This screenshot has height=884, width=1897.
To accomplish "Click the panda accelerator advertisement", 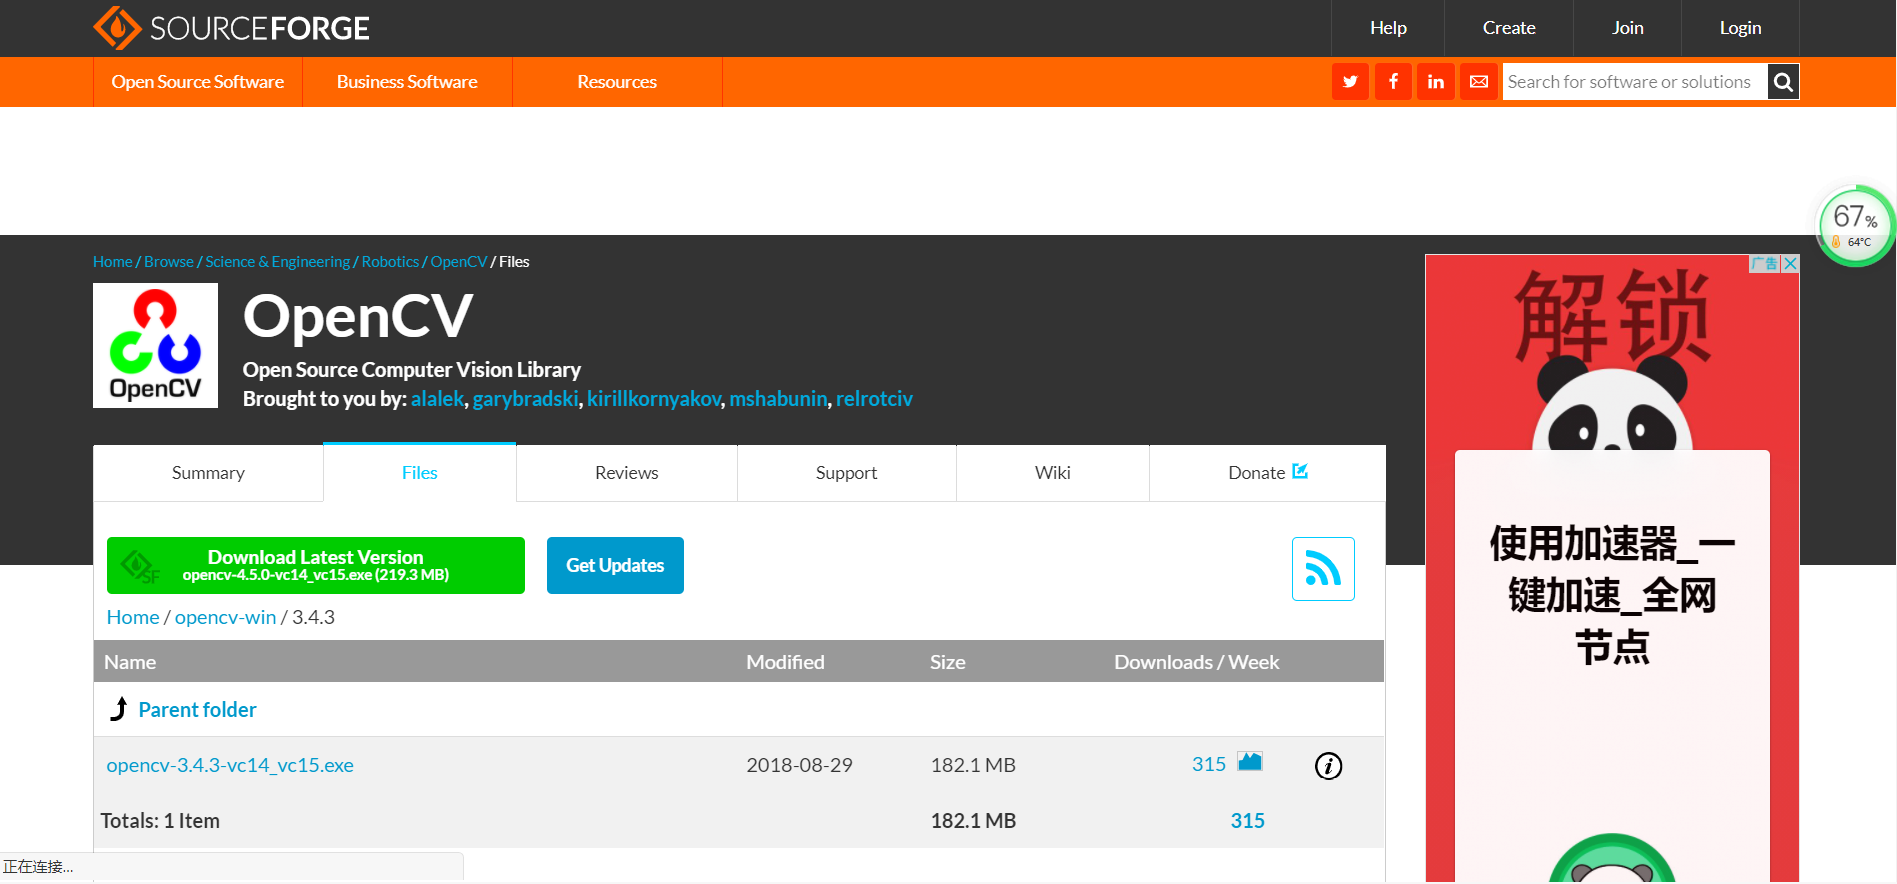I will coord(1612,570).
